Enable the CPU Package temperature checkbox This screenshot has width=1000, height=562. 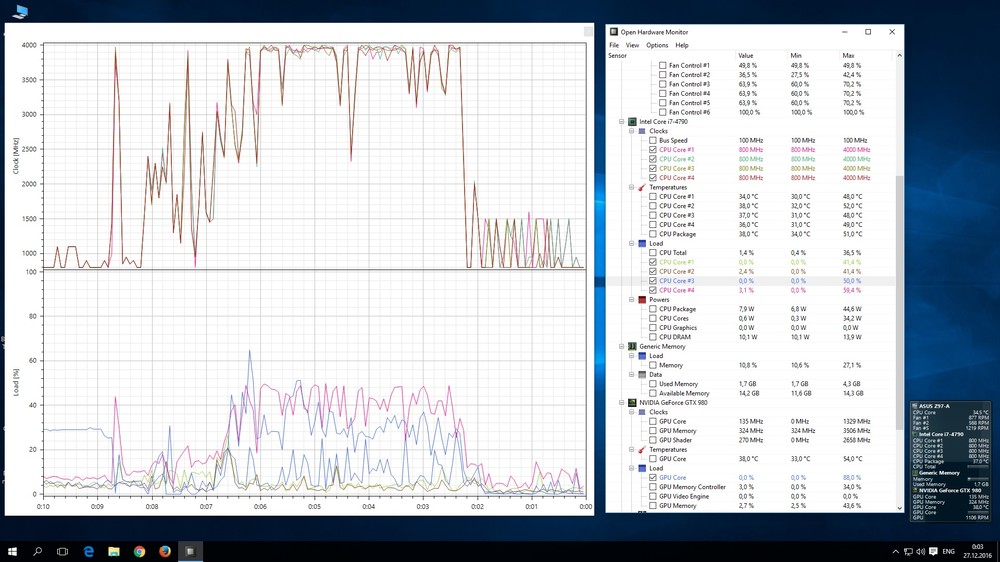tap(653, 234)
